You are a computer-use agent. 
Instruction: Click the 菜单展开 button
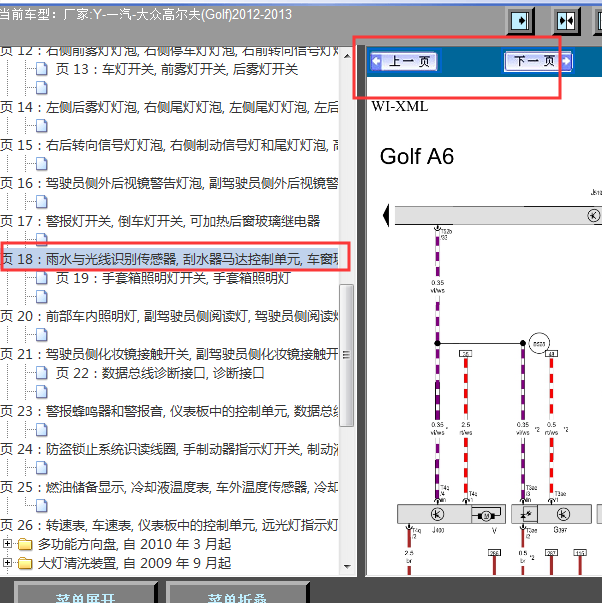[85, 594]
